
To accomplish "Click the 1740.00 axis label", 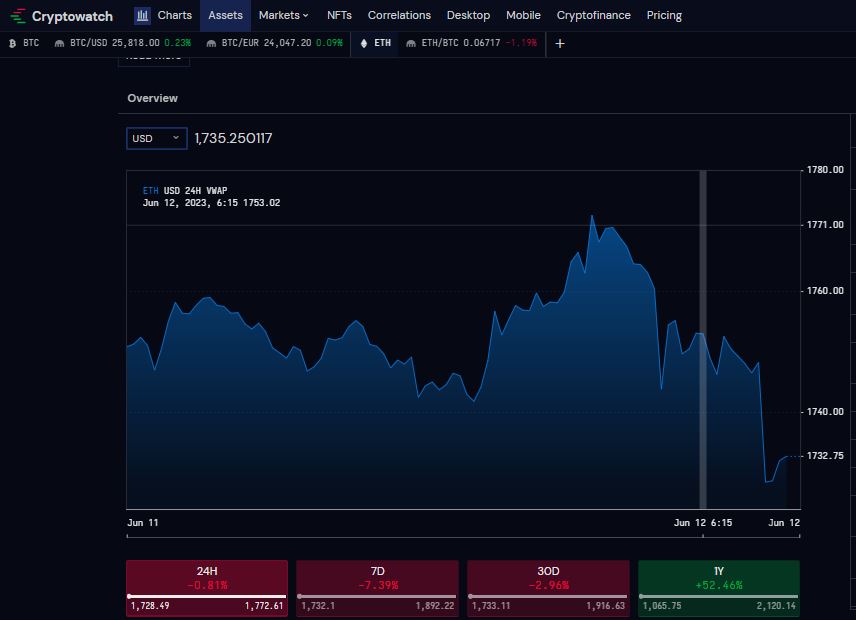I will tap(825, 412).
